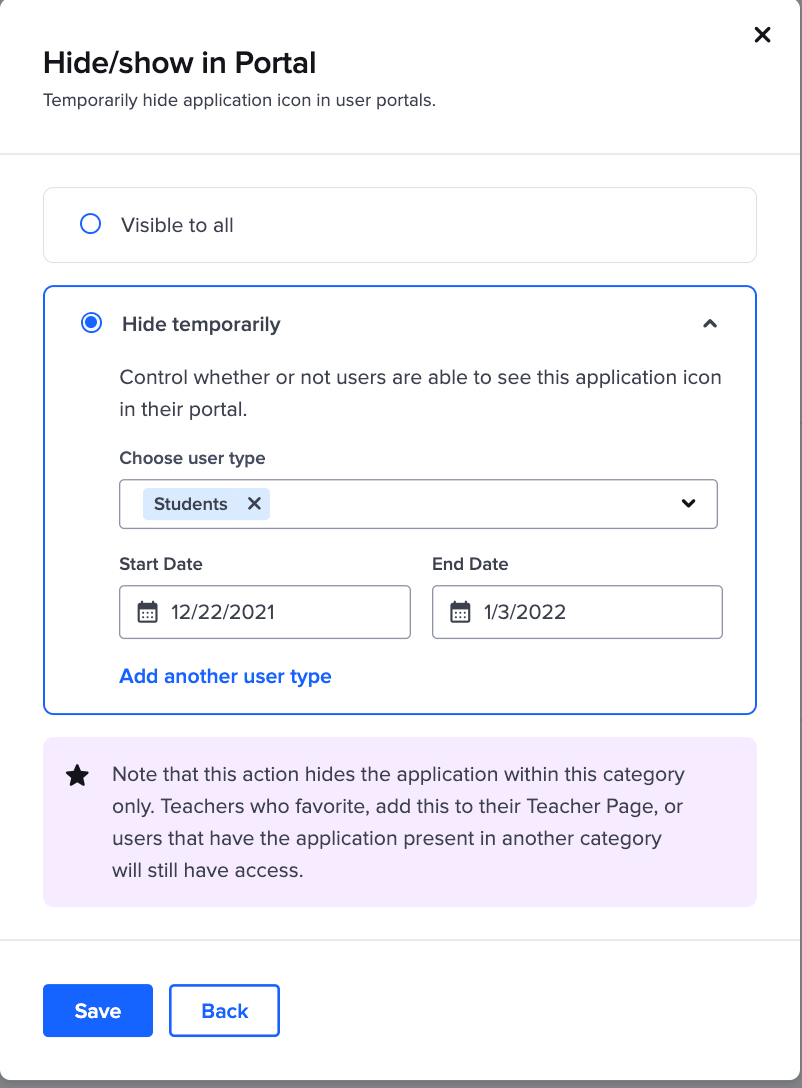Go back using the Back button

(x=224, y=1011)
